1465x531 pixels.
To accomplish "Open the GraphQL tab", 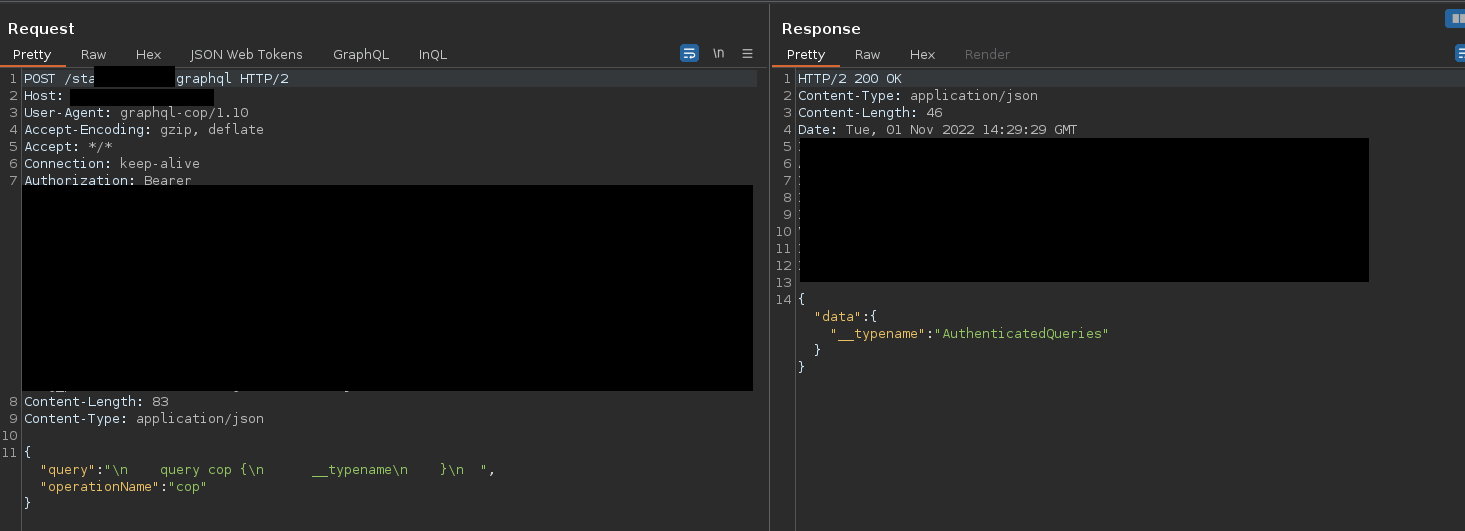I will [x=361, y=55].
